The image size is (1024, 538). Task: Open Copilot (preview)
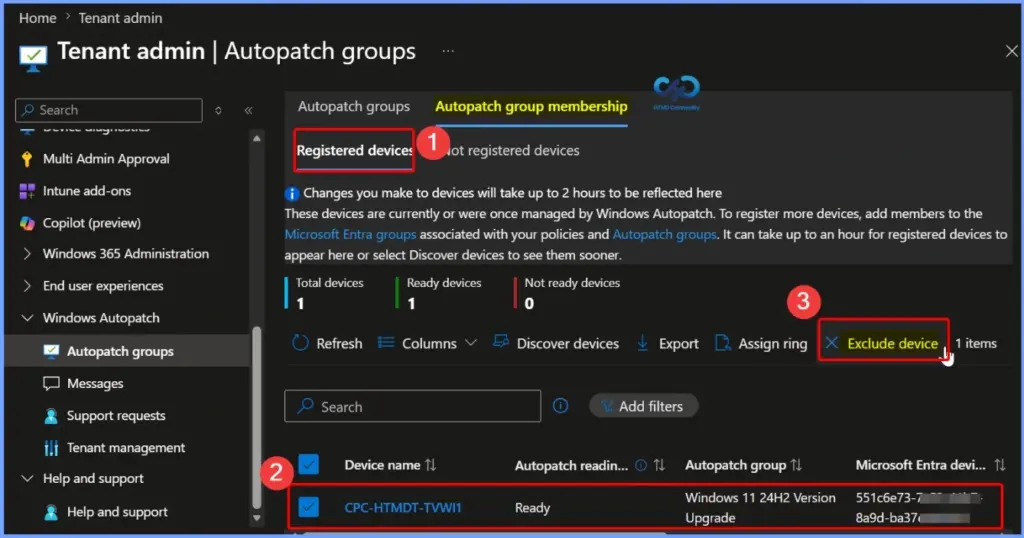tap(91, 223)
